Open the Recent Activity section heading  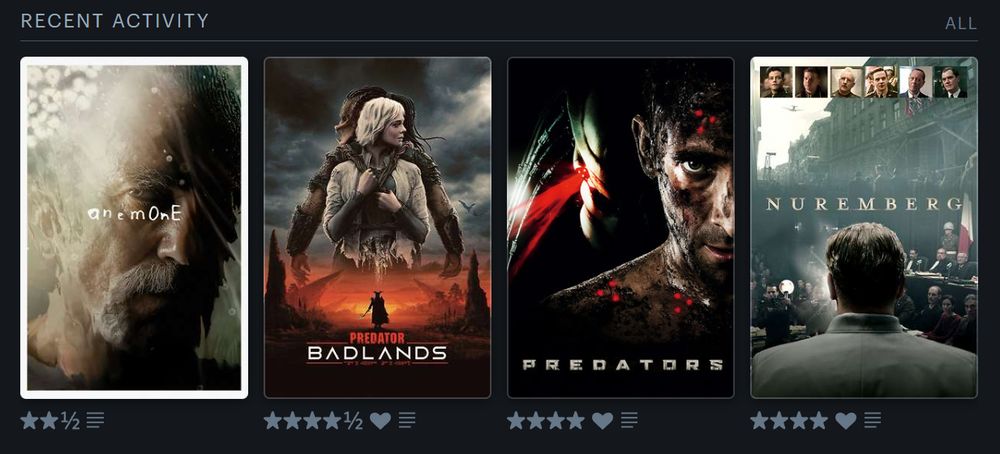pyautogui.click(x=115, y=21)
